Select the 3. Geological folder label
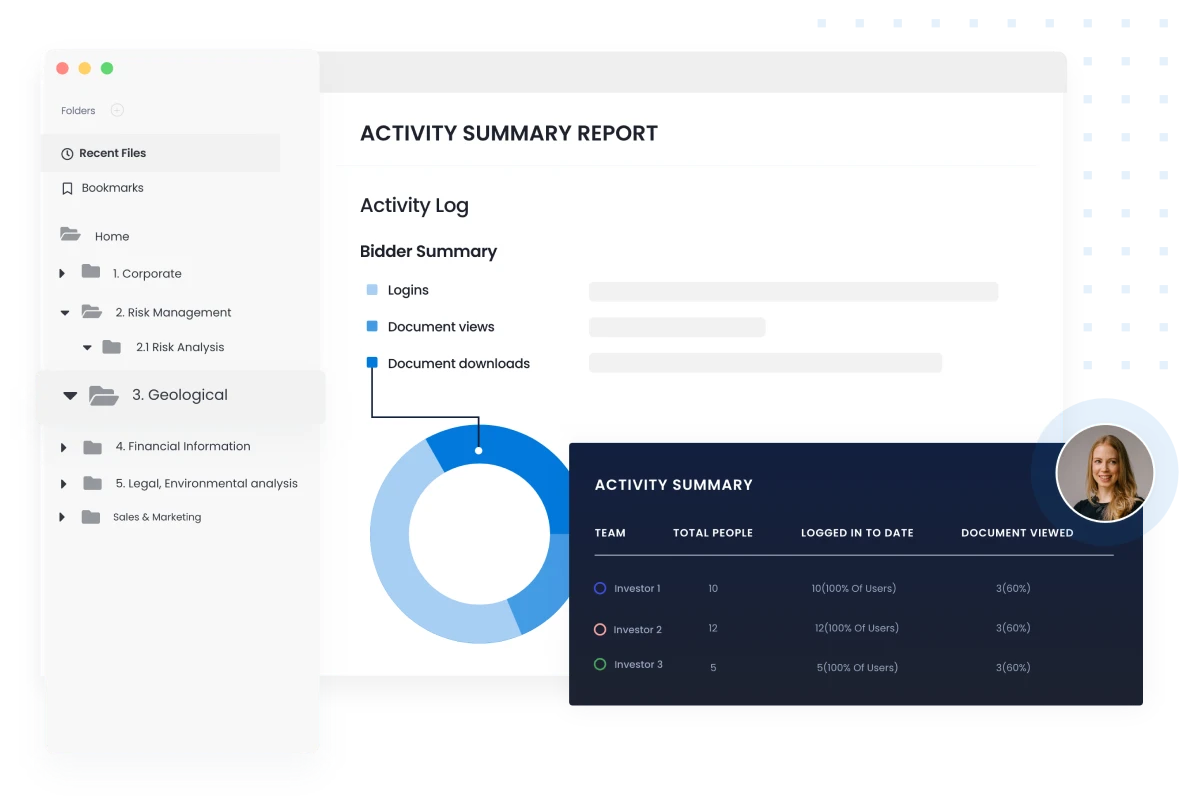The height and width of the screenshot is (800, 1186). click(x=179, y=395)
